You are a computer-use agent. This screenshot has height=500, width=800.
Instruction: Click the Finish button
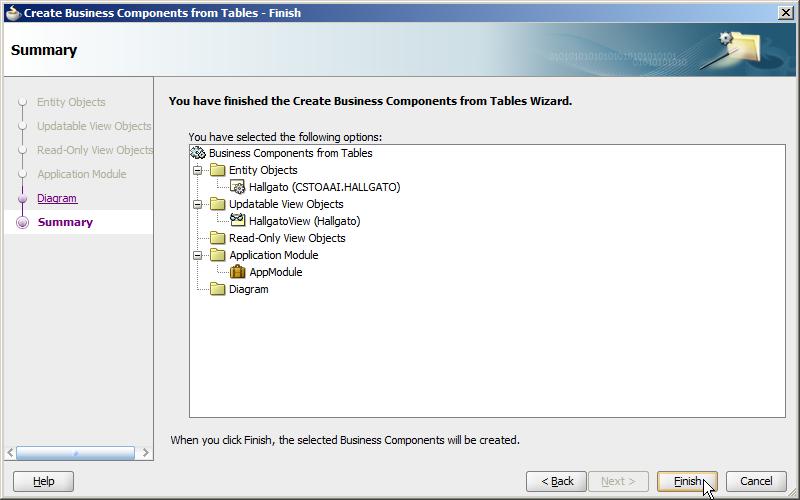click(687, 481)
